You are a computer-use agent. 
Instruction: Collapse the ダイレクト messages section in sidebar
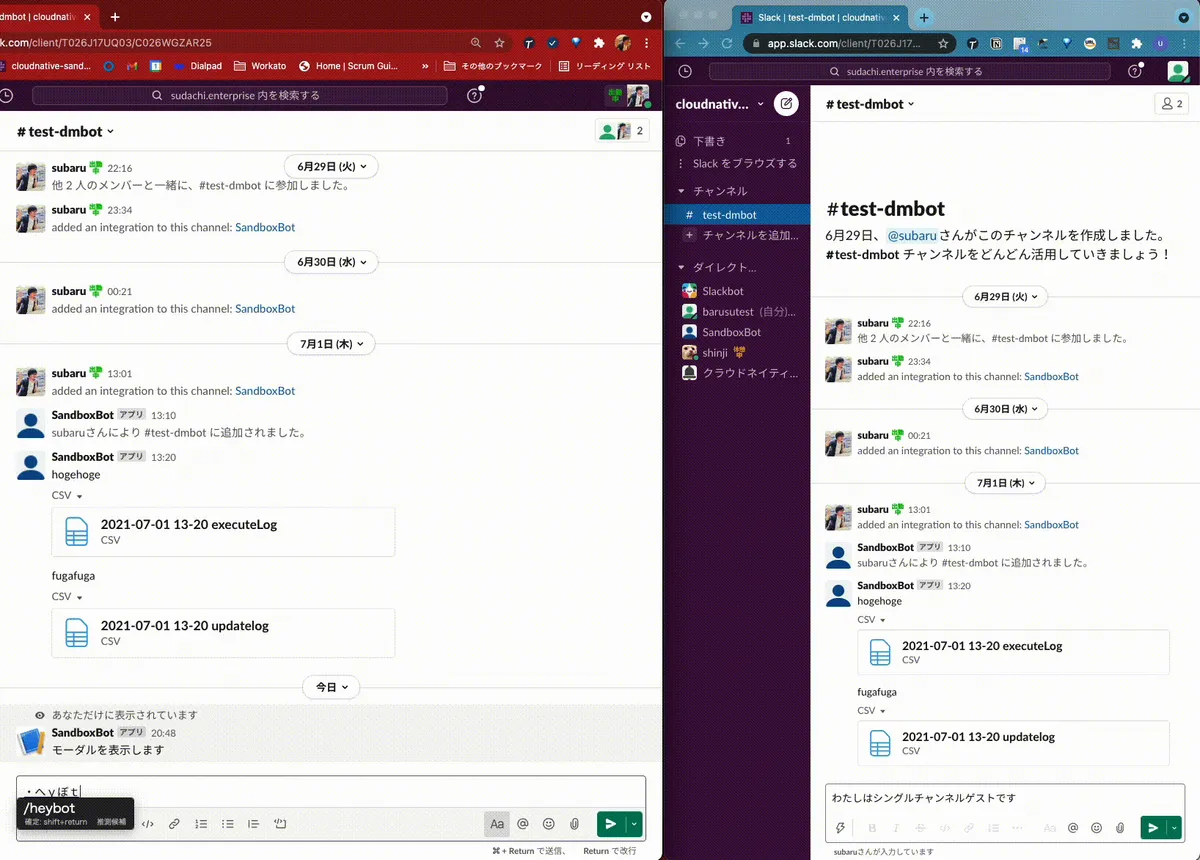tap(682, 267)
